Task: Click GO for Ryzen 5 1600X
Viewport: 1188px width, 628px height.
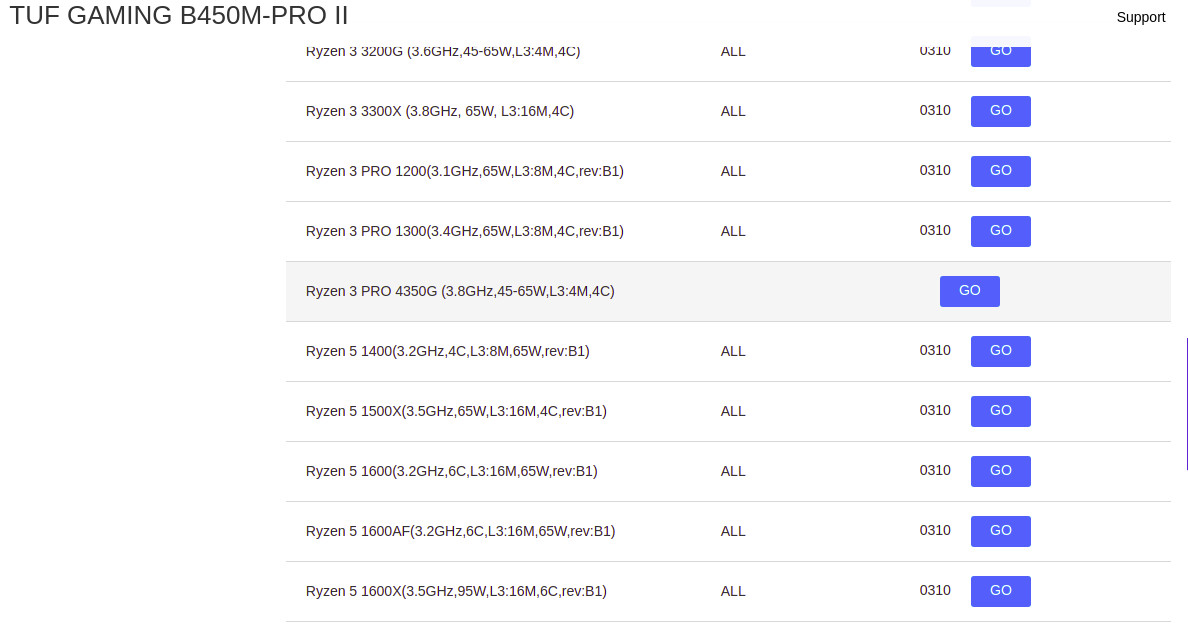Action: pos(1000,590)
